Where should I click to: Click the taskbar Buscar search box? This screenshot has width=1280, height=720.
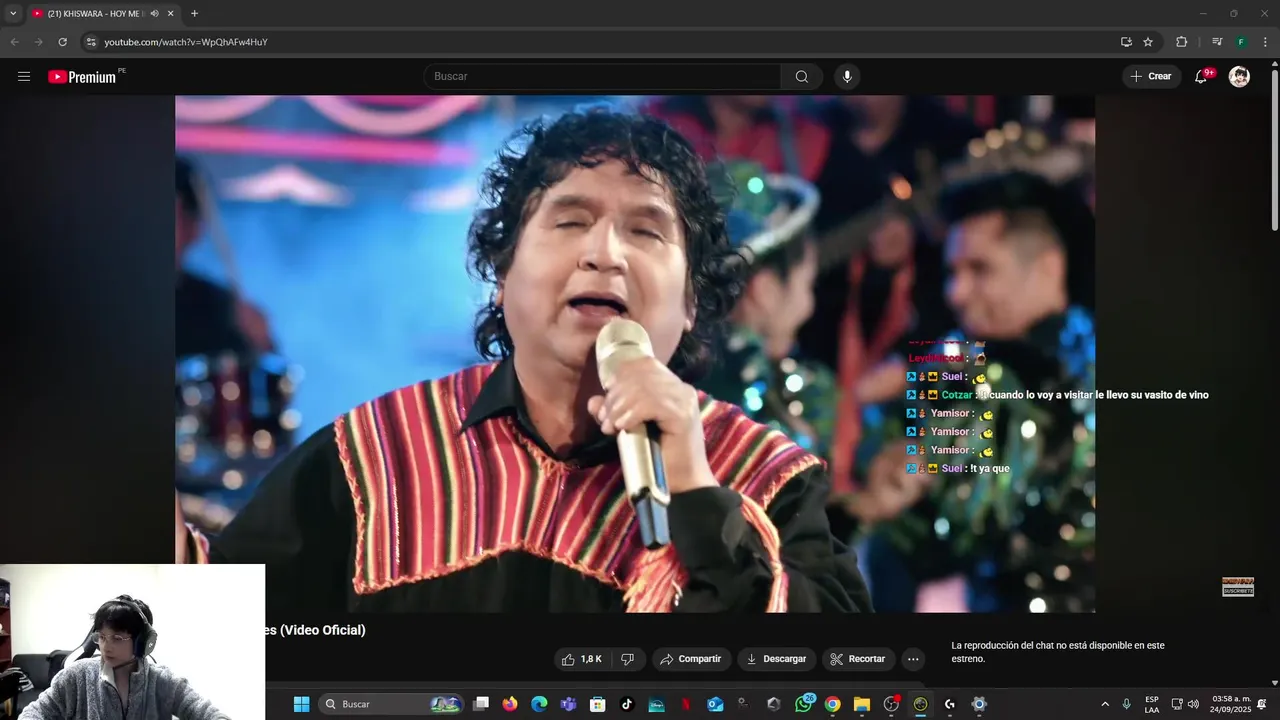pyautogui.click(x=393, y=704)
